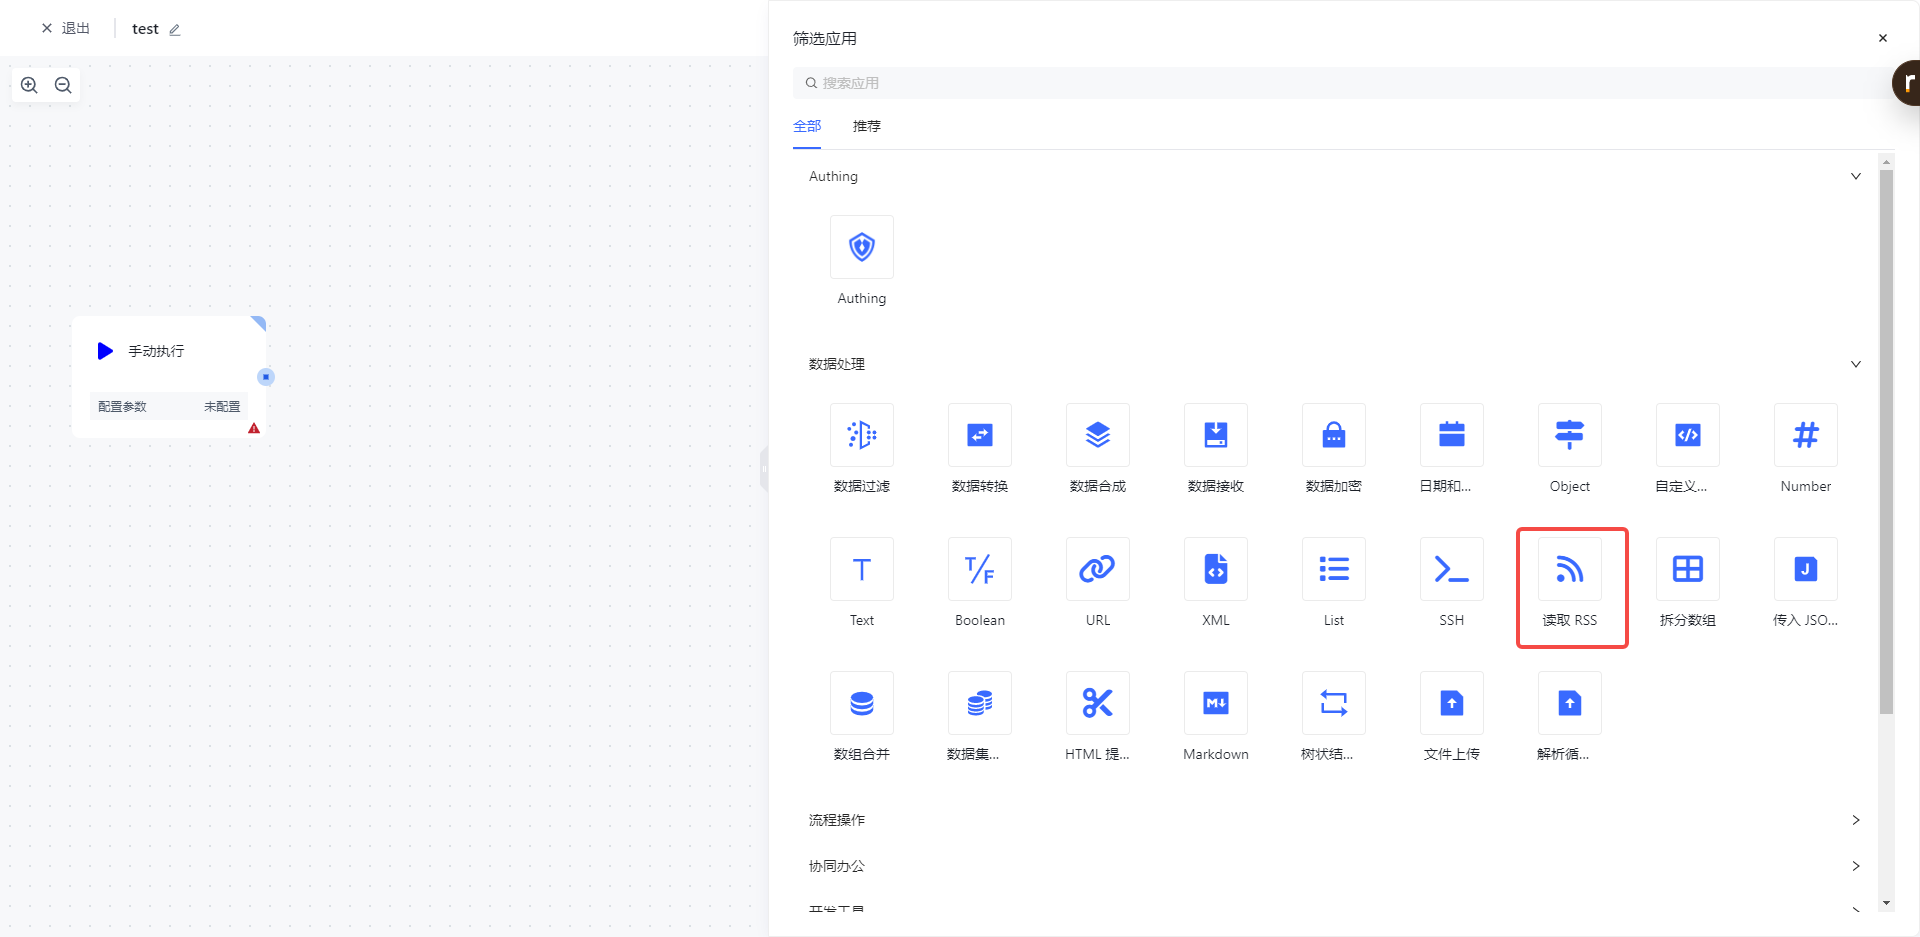The height and width of the screenshot is (937, 1920).
Task: Choose the 数据过滤 data filter icon
Action: click(861, 436)
